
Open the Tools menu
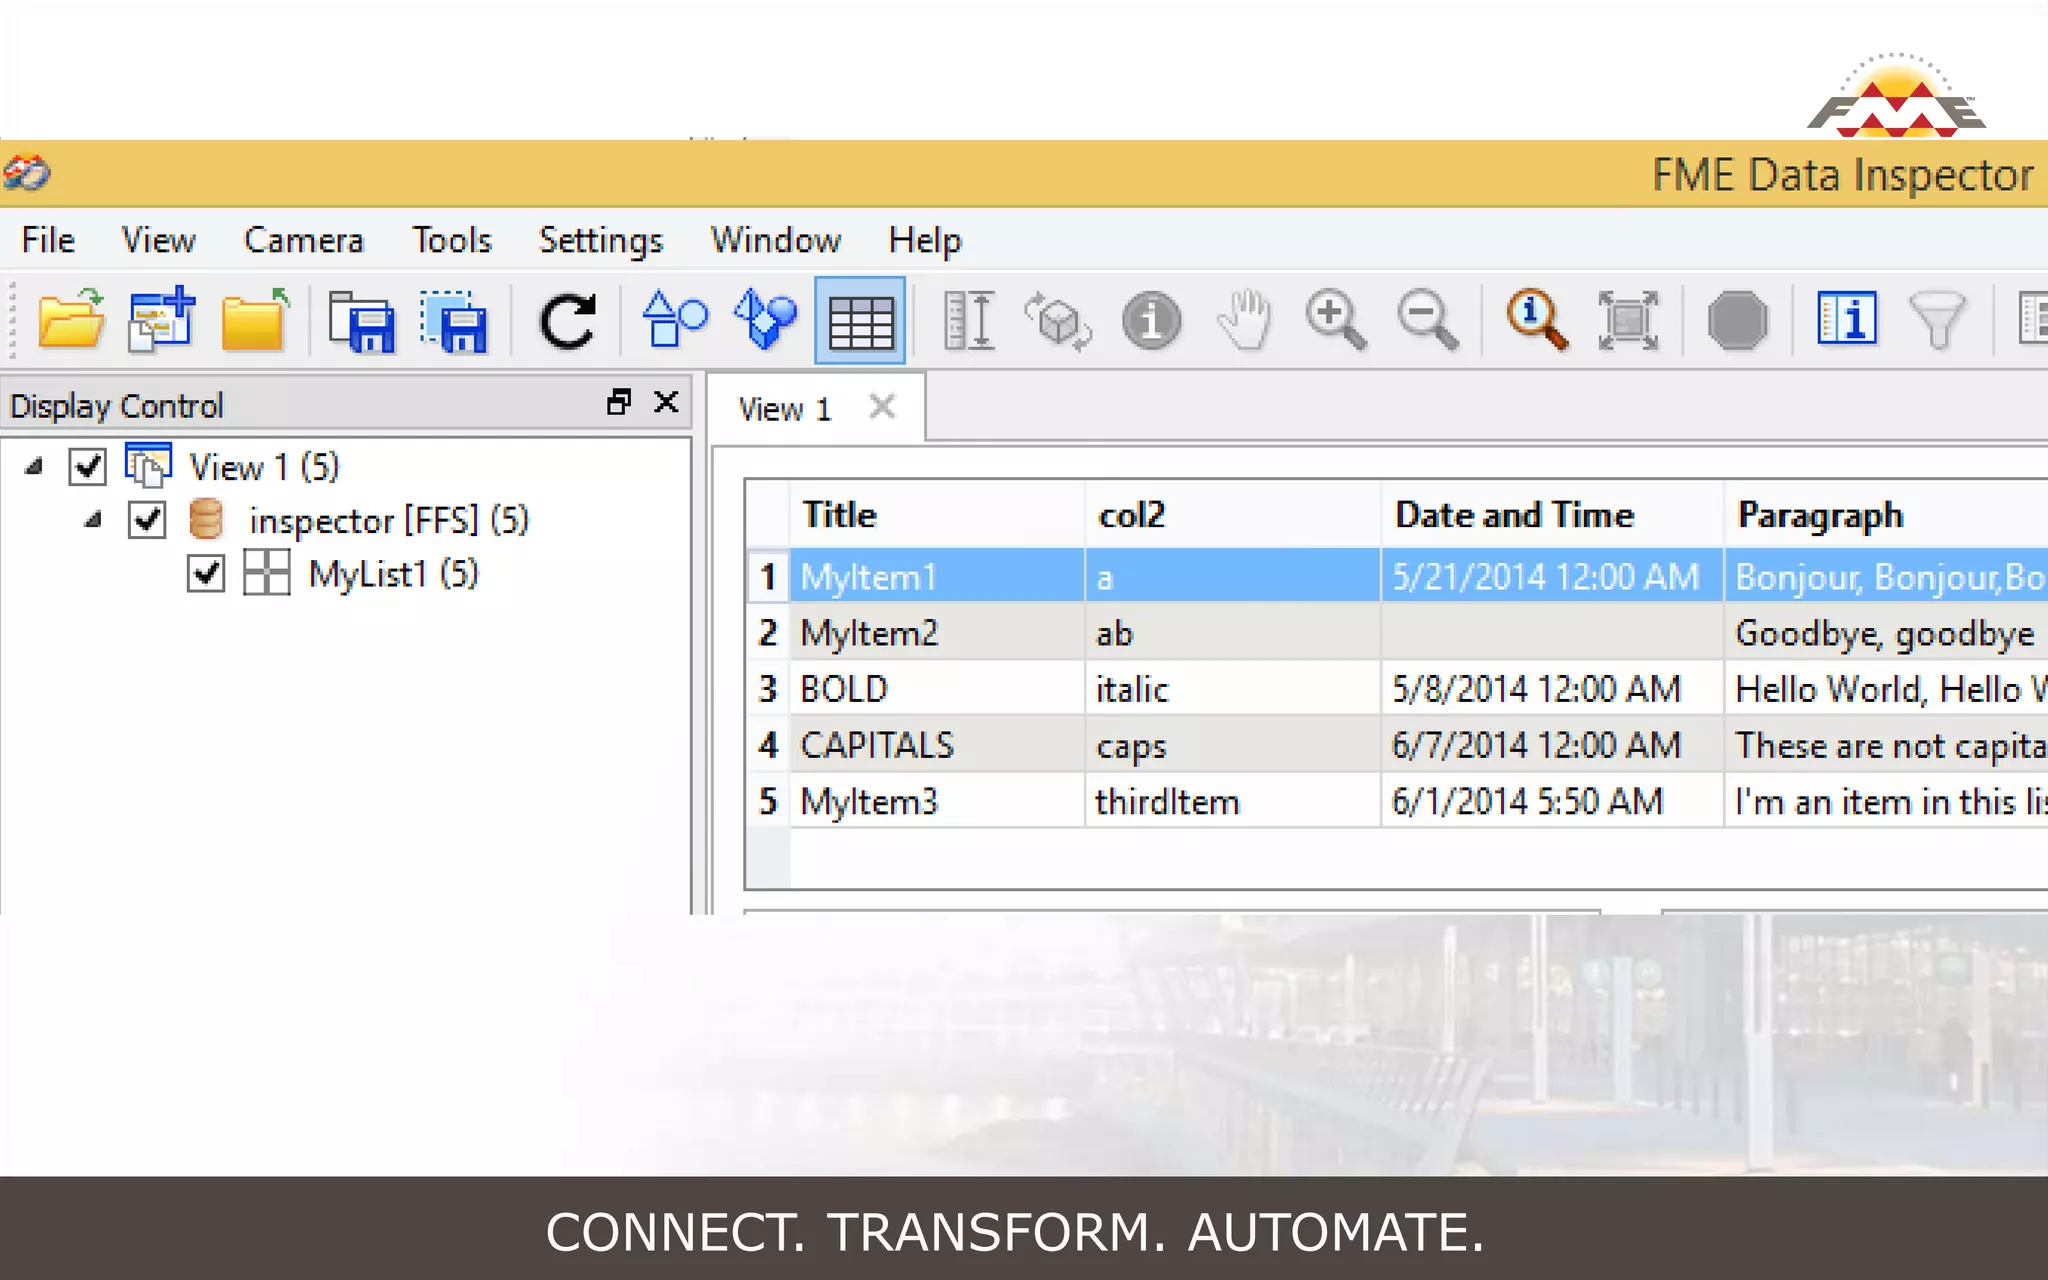(452, 240)
